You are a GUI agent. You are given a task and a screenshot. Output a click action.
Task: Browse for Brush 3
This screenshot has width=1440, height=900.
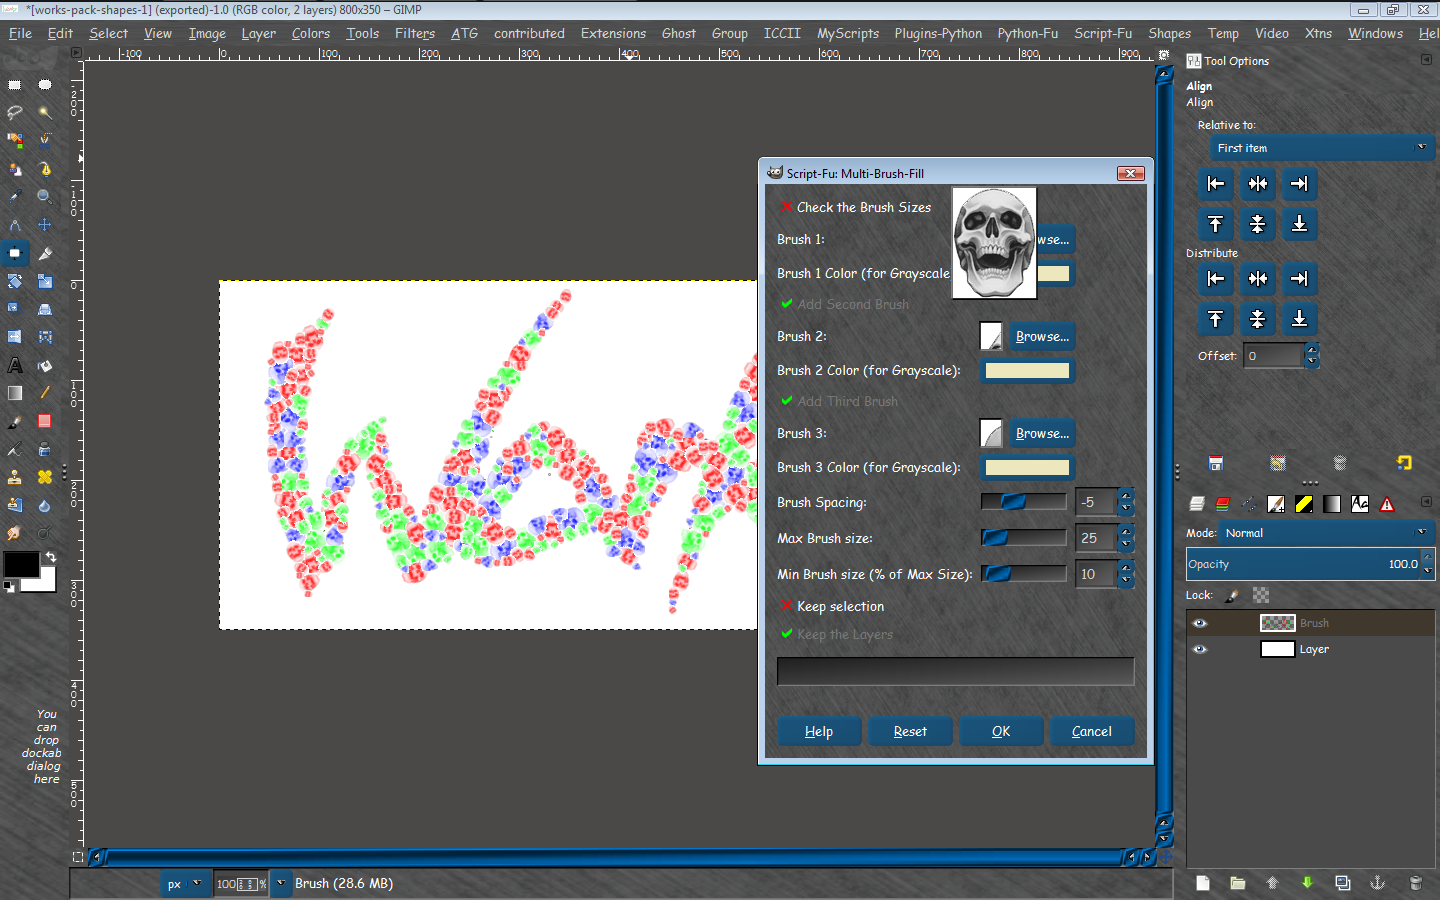click(x=1042, y=433)
